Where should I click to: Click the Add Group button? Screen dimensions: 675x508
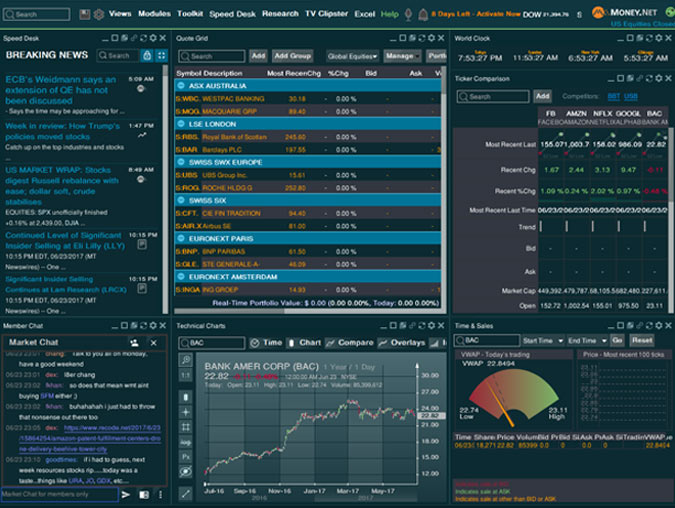tap(293, 56)
